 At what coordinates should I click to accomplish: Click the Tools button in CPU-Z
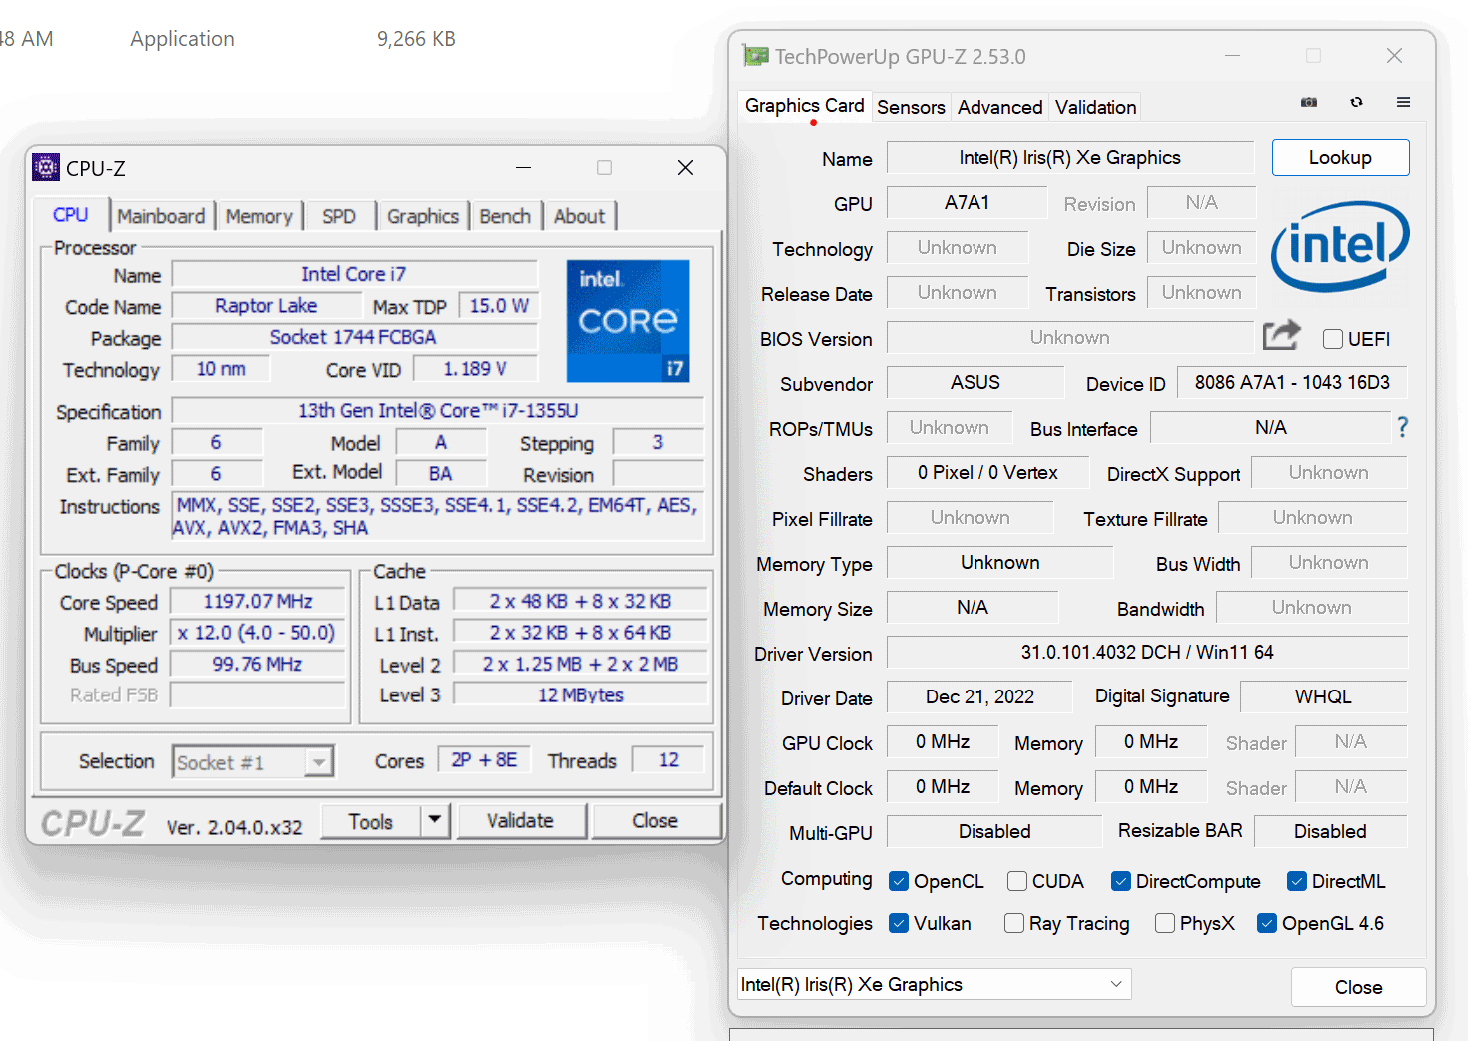click(371, 821)
